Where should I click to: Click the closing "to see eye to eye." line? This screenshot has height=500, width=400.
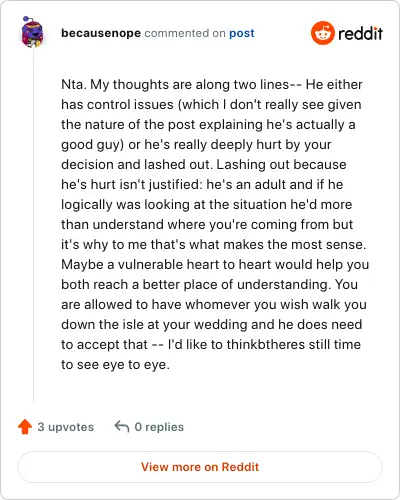115,365
